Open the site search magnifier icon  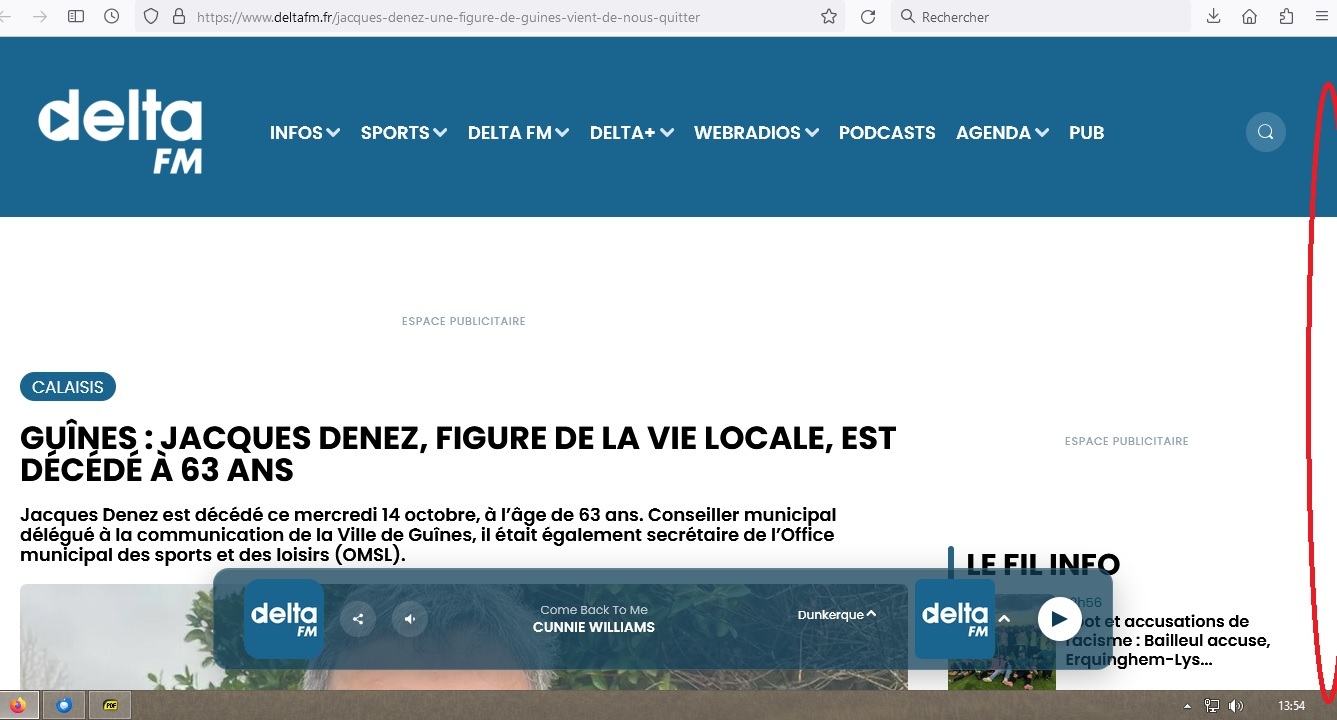[x=1265, y=132]
